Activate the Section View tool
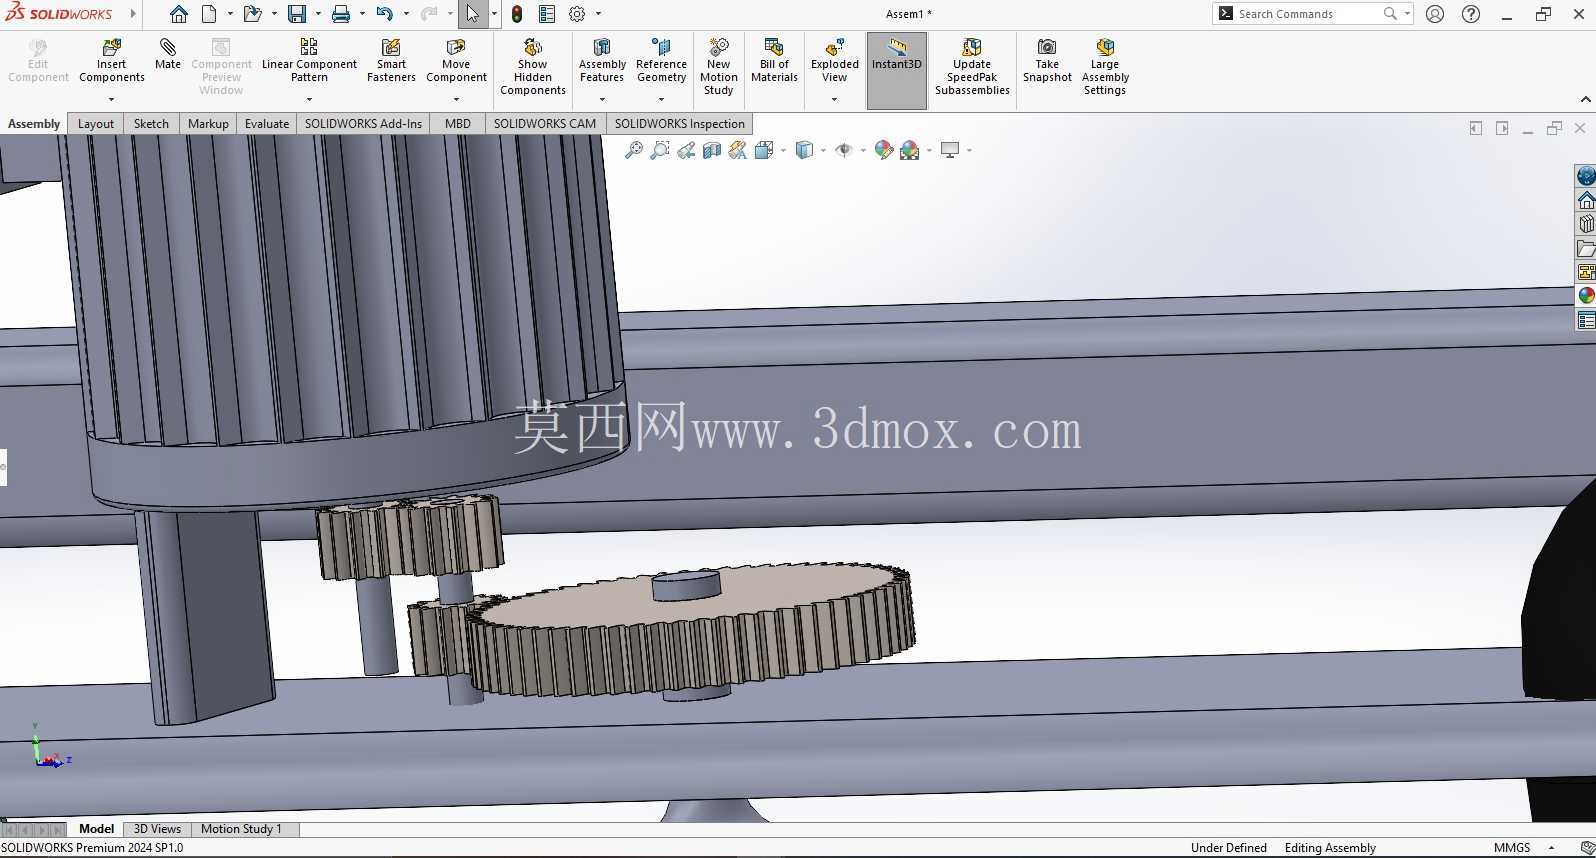 (x=711, y=150)
